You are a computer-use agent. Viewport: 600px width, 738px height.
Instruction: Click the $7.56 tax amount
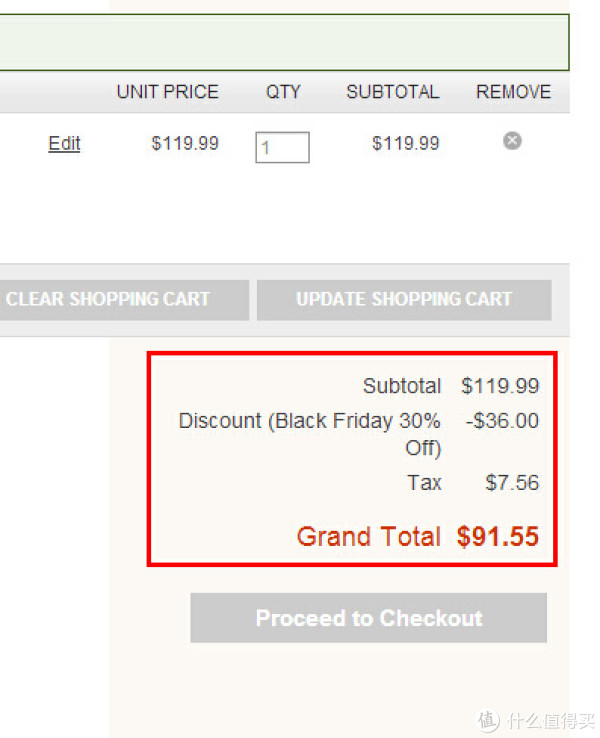click(512, 483)
